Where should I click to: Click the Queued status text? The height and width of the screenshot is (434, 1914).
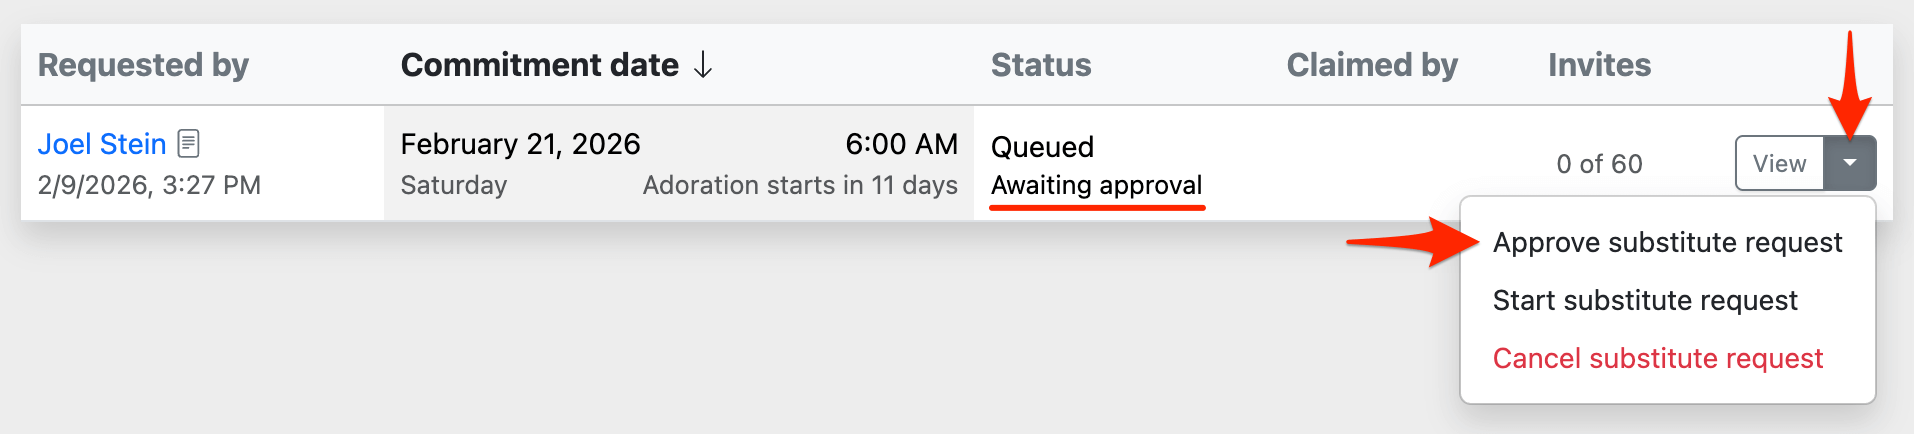(1042, 147)
